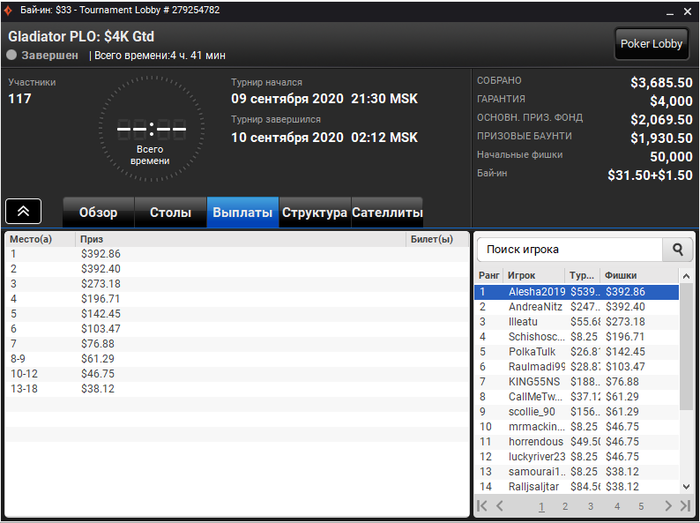
Task: Click payout row for places 10-12
Action: 237,374
